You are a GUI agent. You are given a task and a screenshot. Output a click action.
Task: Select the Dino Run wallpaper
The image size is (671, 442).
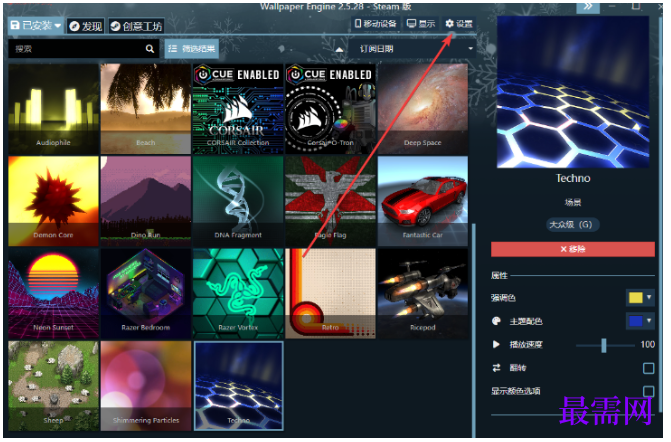point(146,201)
